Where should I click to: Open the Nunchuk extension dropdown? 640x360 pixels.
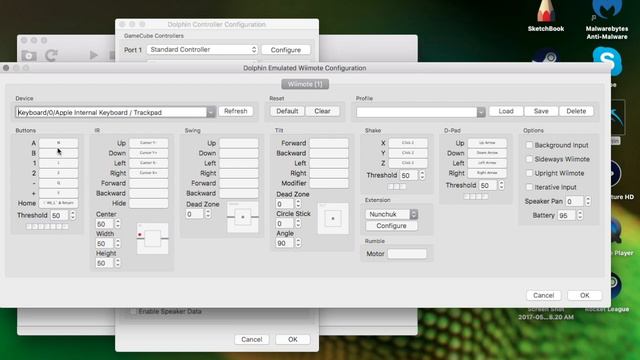pyautogui.click(x=391, y=214)
